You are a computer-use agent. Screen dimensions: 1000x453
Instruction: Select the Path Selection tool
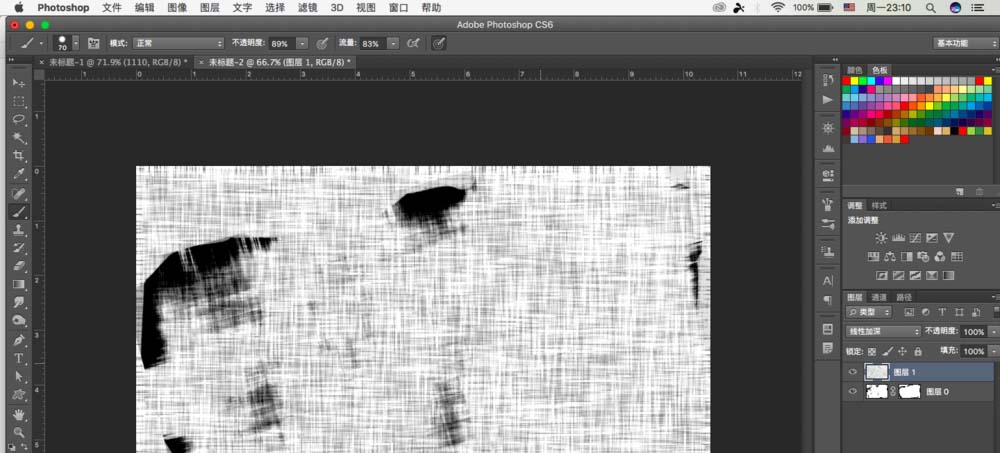pyautogui.click(x=19, y=376)
